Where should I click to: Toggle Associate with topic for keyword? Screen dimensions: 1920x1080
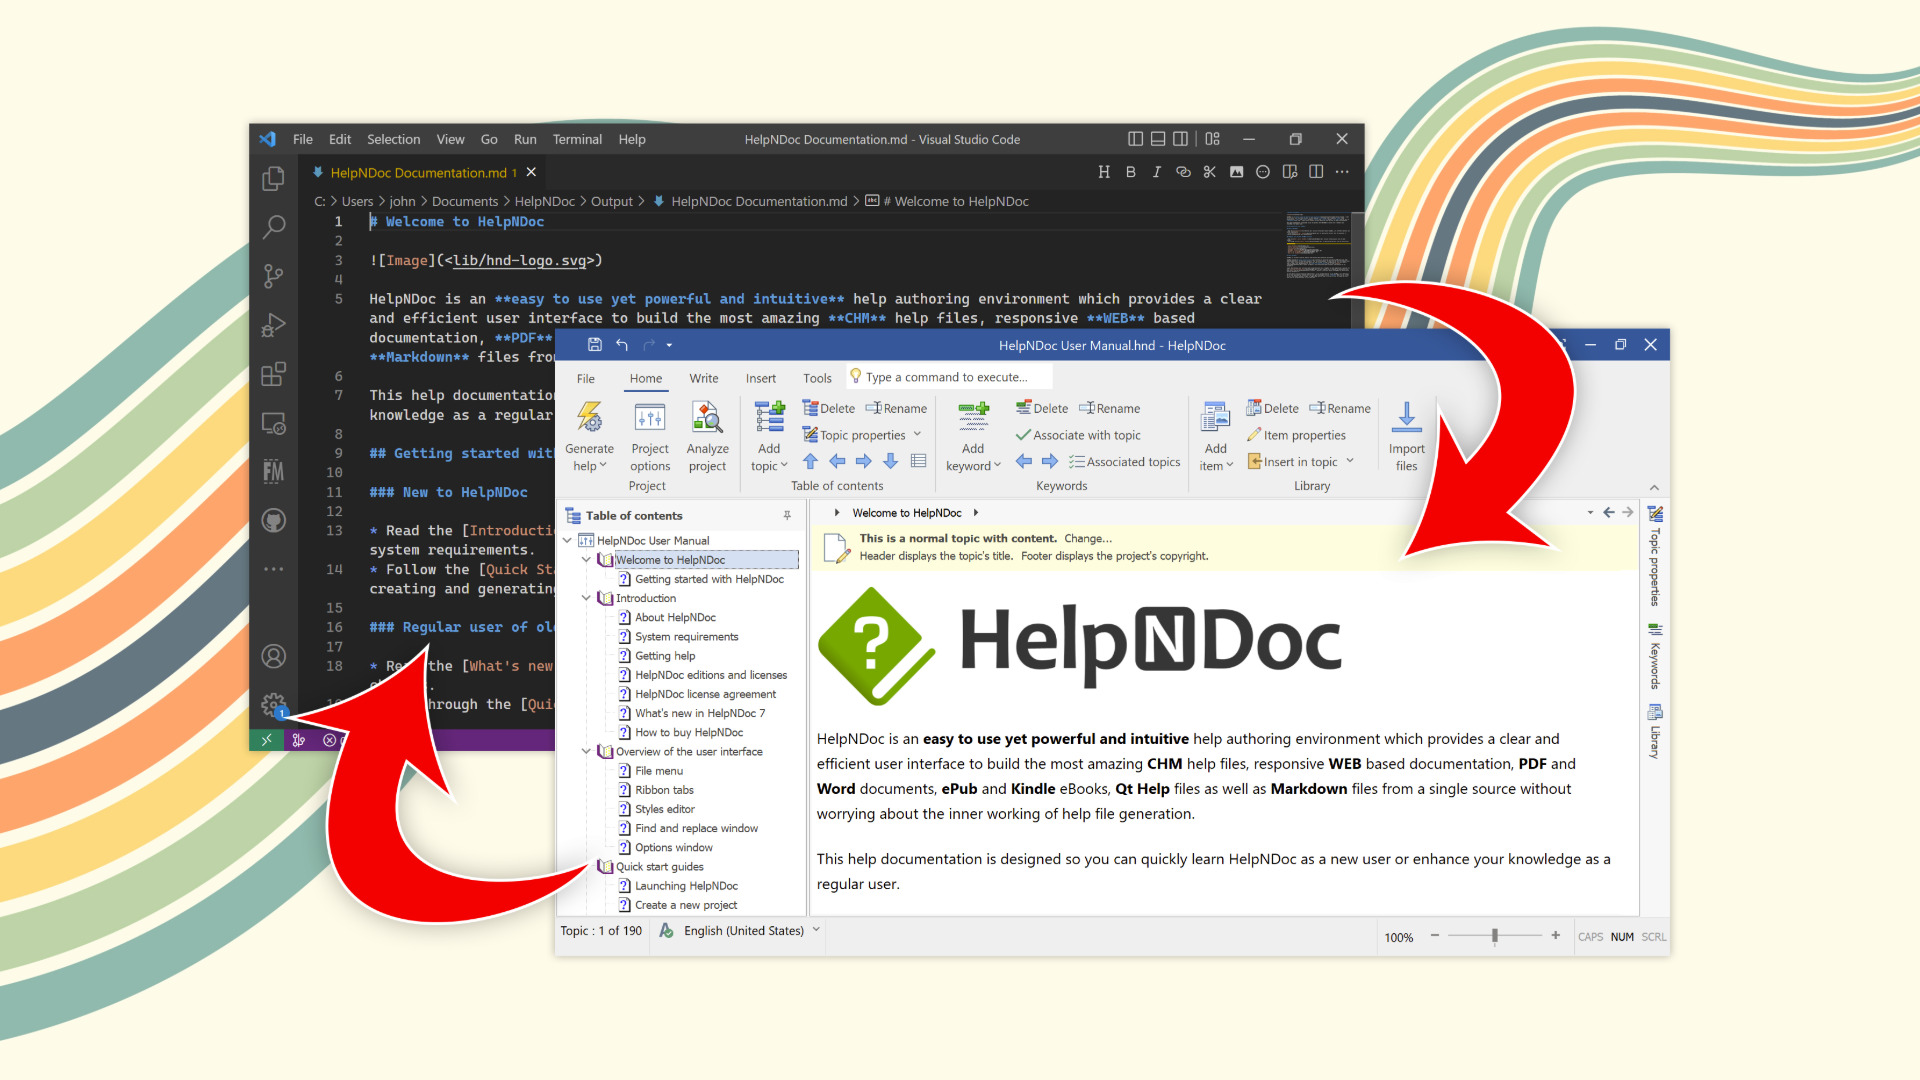1078,435
